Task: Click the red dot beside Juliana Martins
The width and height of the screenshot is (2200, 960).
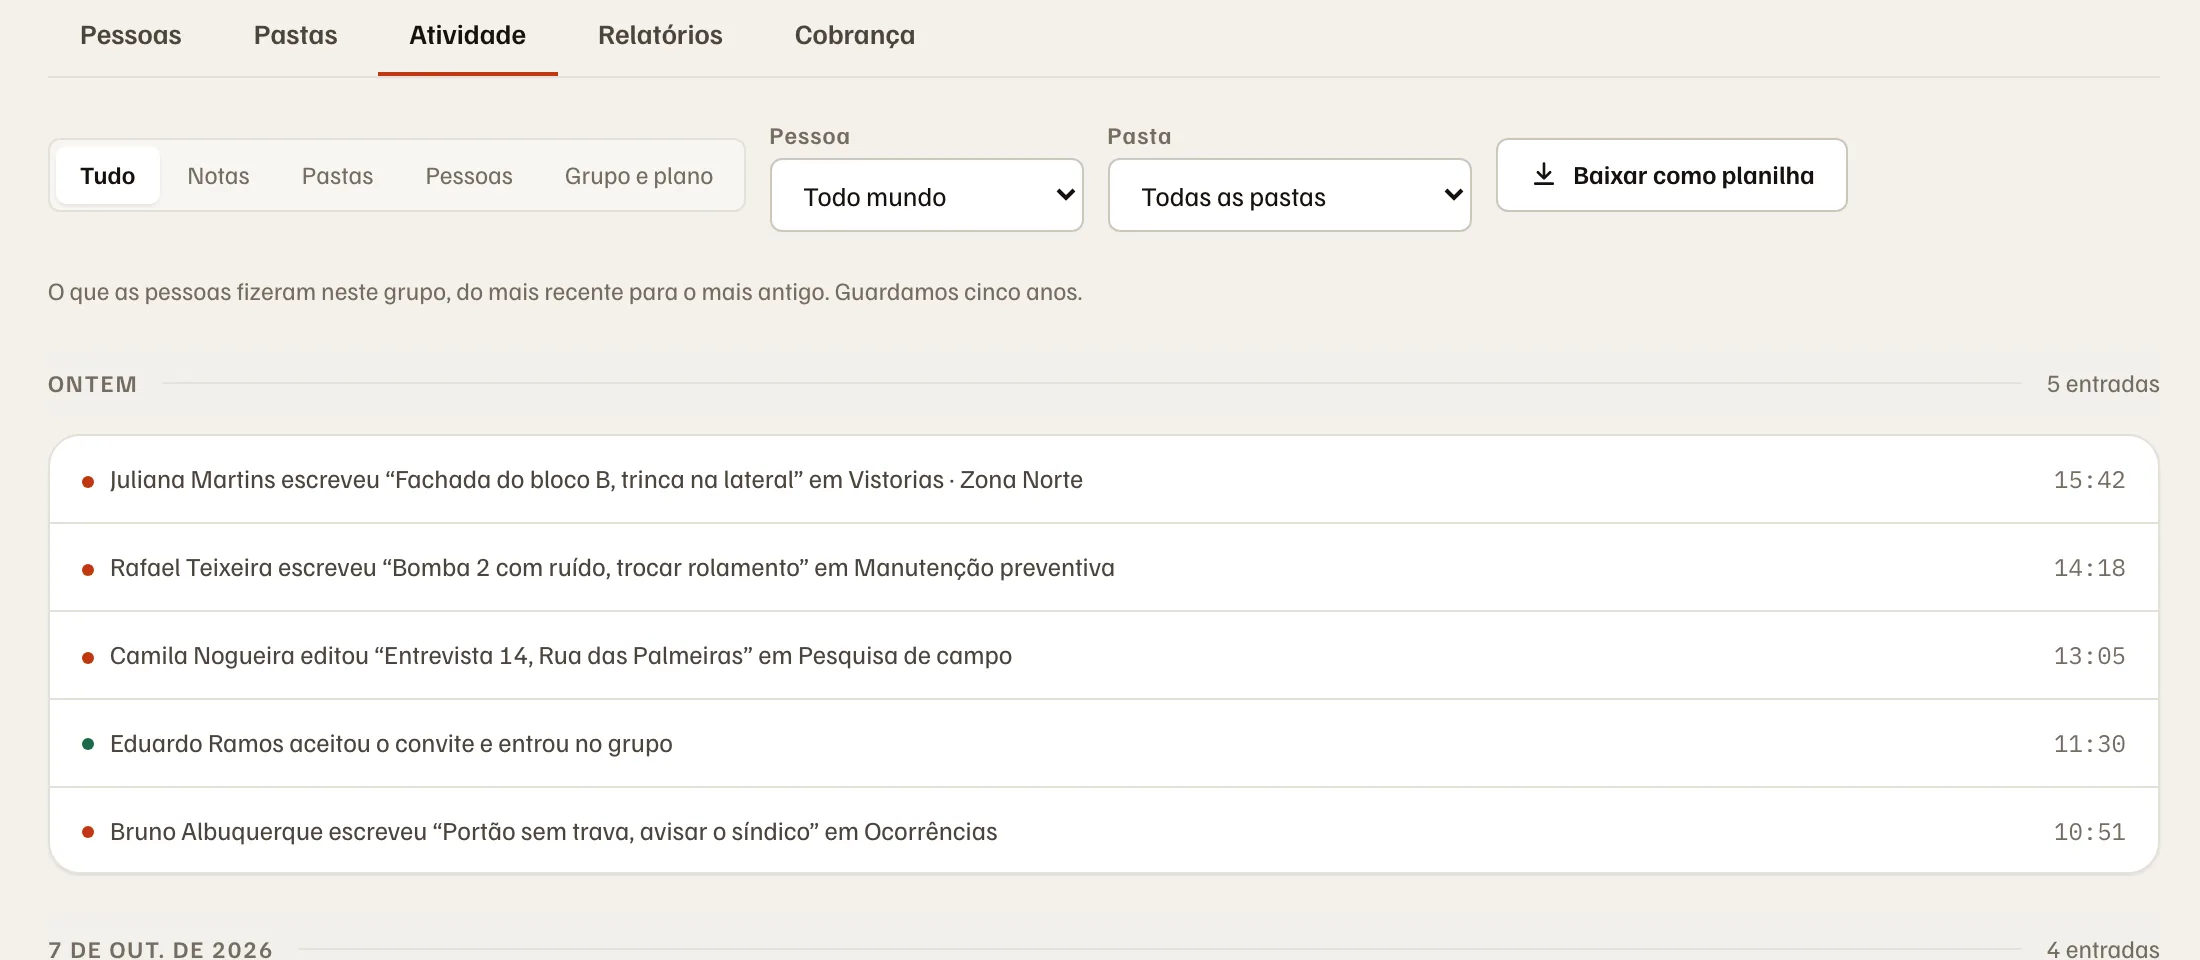Action: click(x=88, y=482)
